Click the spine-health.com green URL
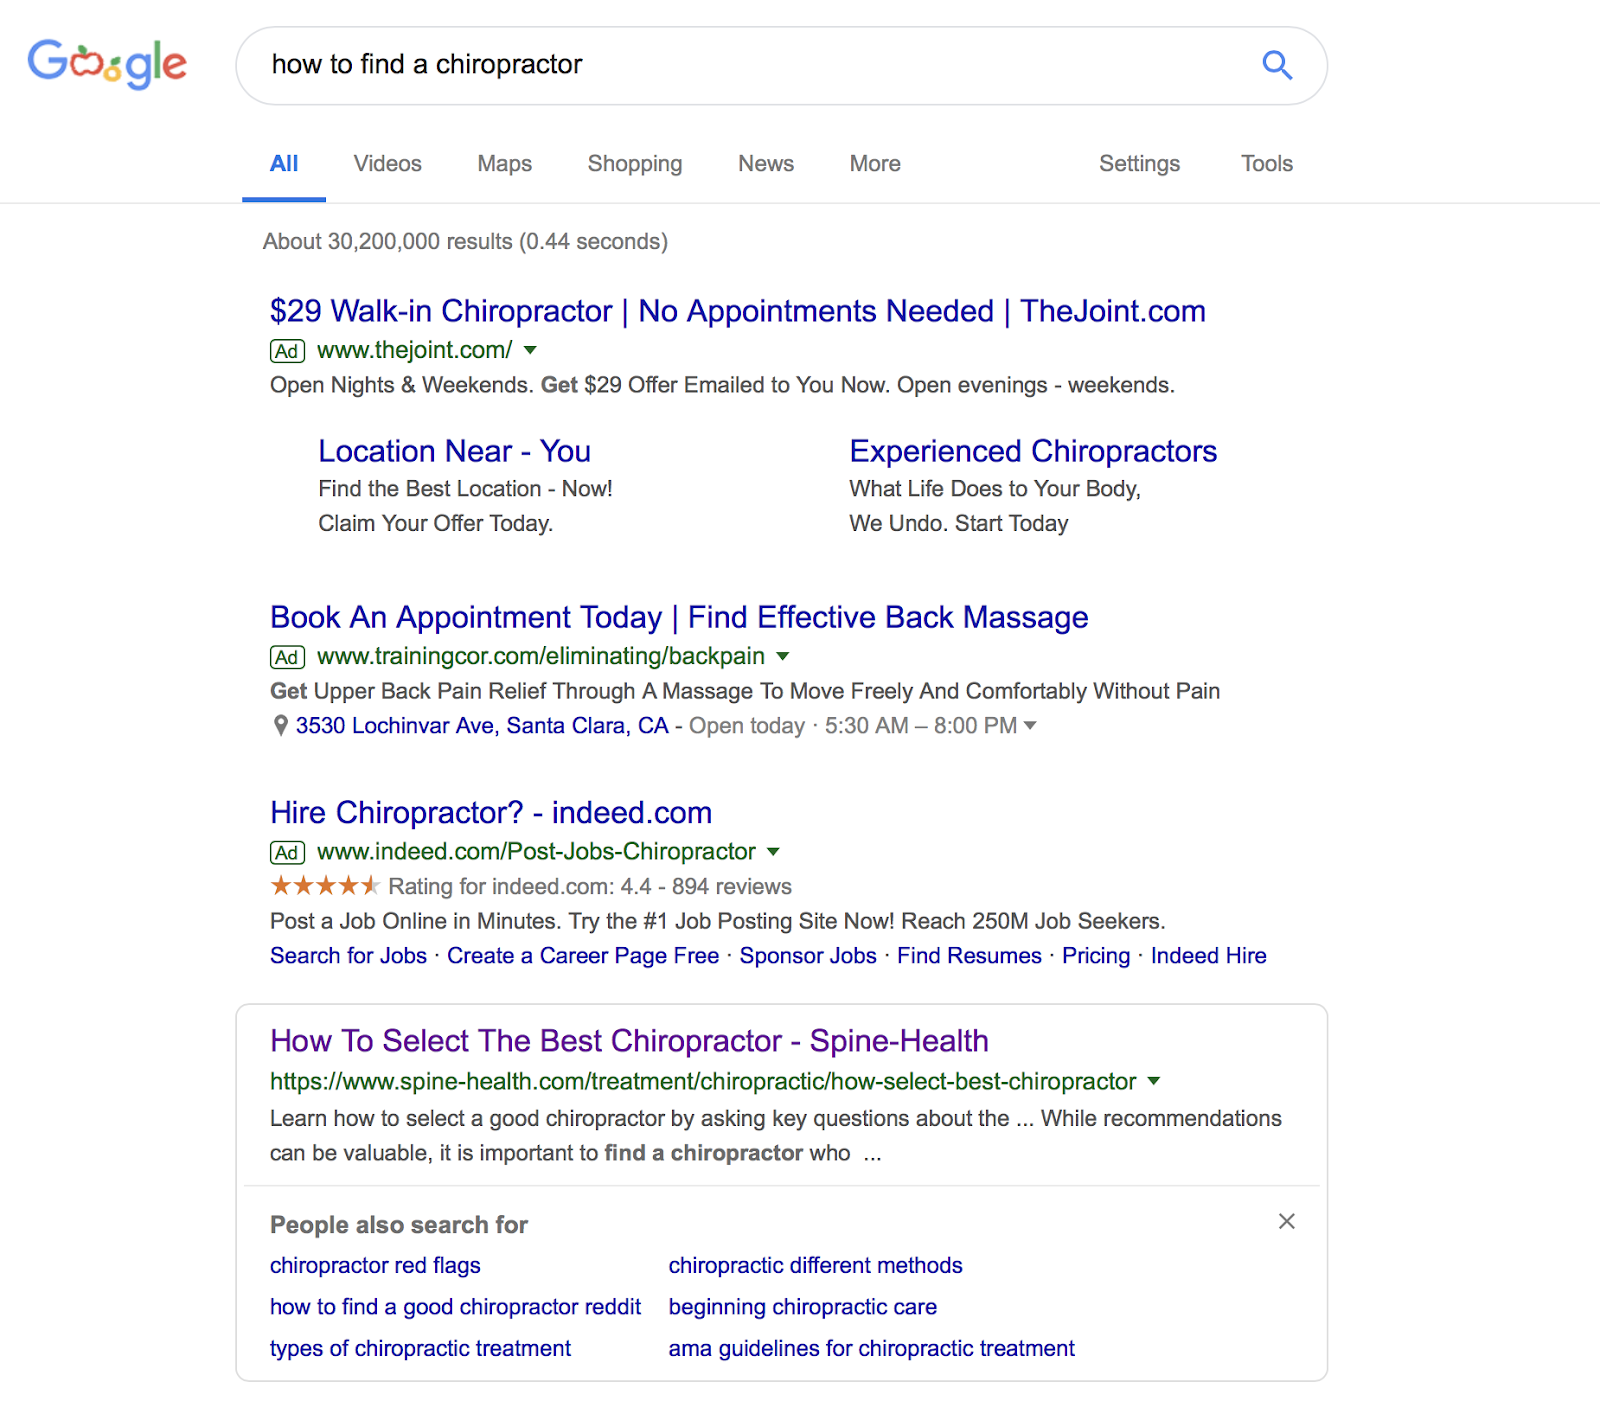 pos(703,1082)
